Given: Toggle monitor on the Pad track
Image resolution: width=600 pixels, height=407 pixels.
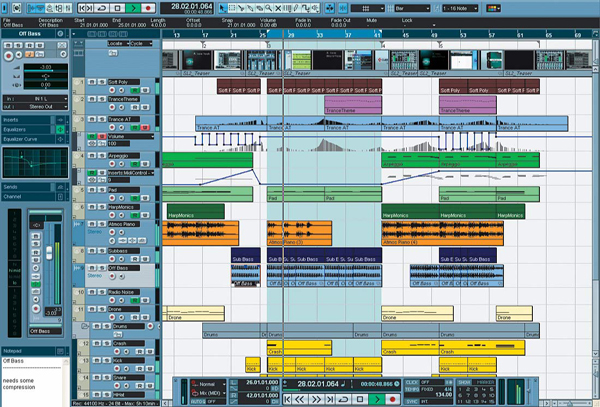Looking at the screenshot, I should click(121, 198).
